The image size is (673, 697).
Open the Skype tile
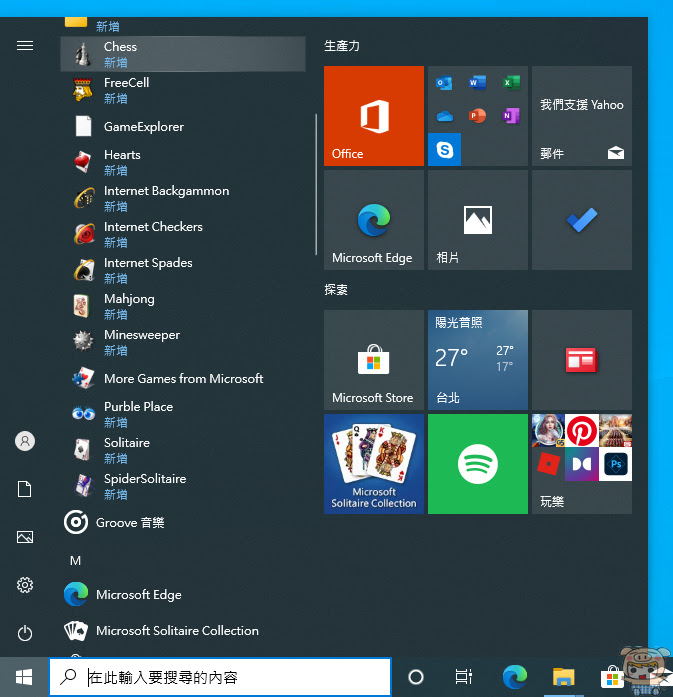[445, 149]
